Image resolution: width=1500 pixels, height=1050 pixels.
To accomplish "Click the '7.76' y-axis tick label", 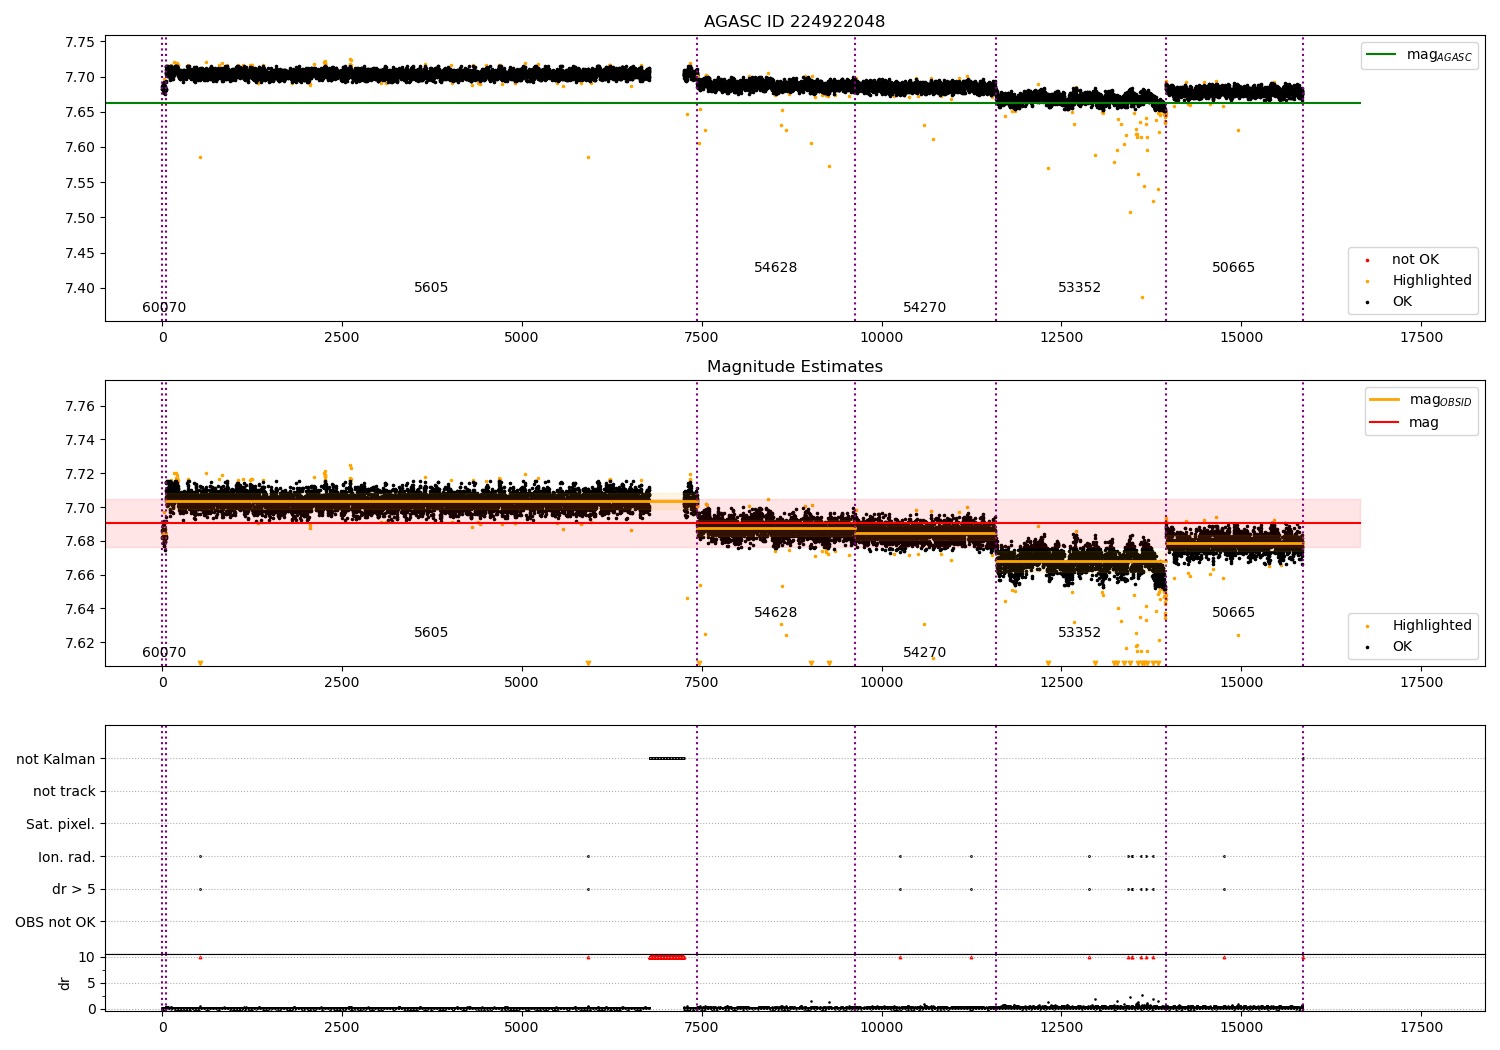I will click(80, 406).
